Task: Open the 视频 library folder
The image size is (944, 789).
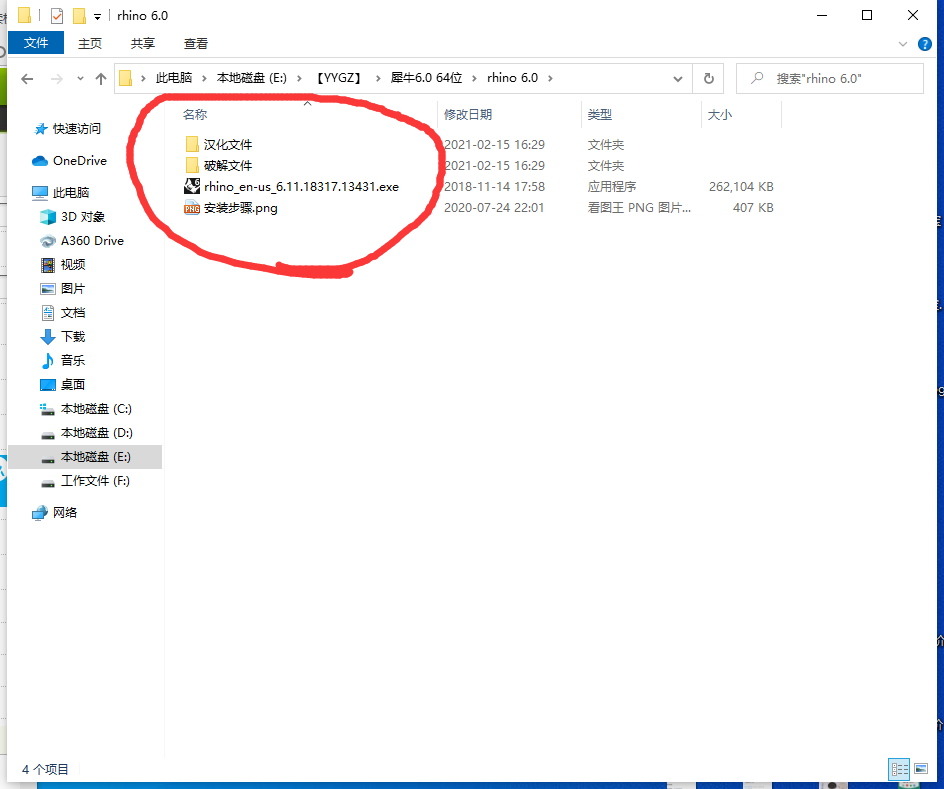Action: tap(72, 265)
